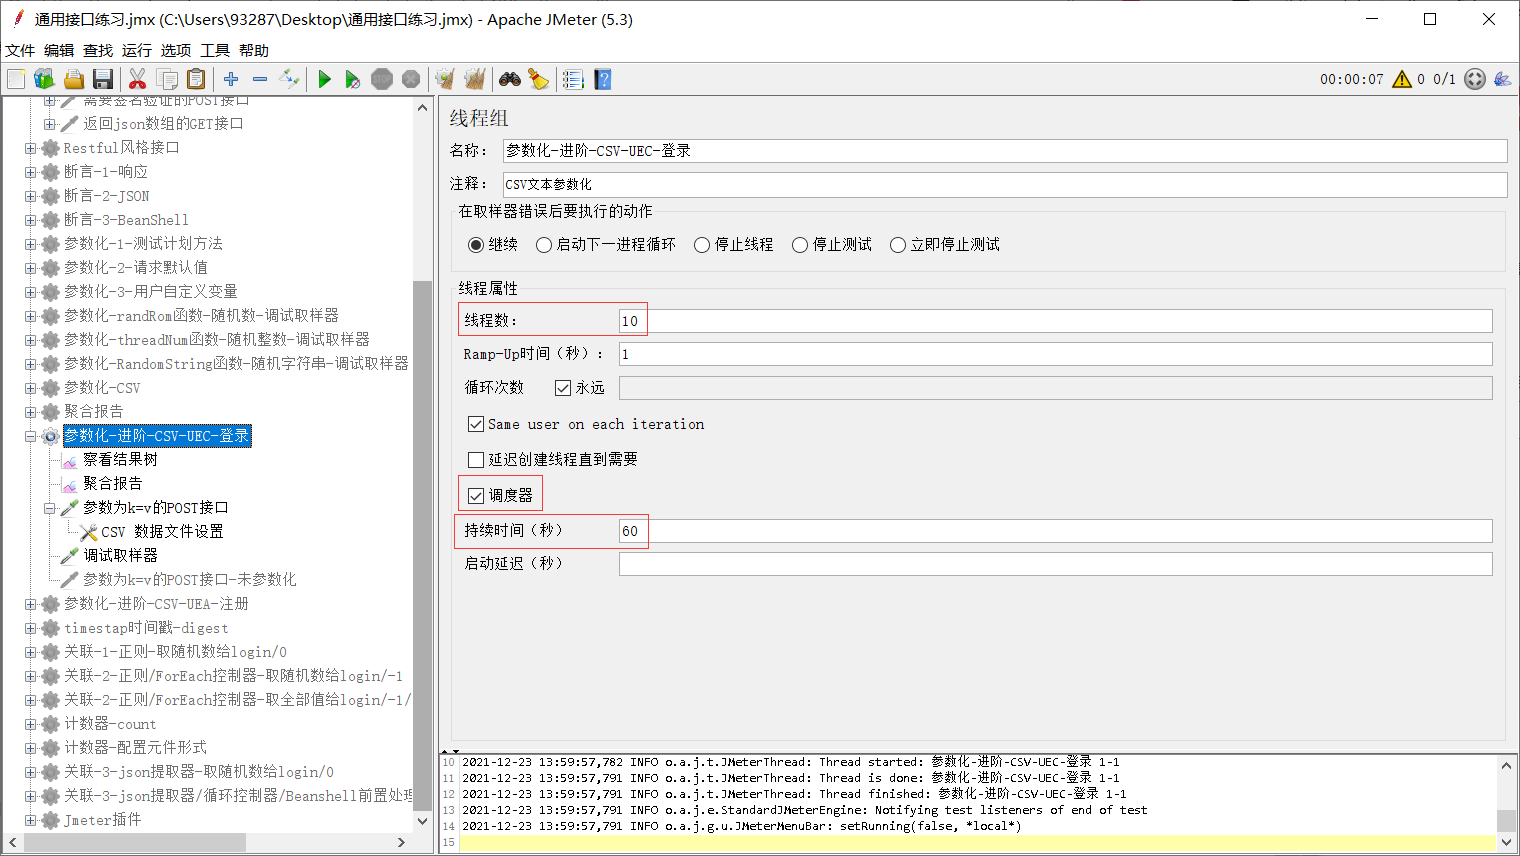Viewport: 1520px width, 856px height.
Task: Save the test plan with floppy icon
Action: (x=102, y=79)
